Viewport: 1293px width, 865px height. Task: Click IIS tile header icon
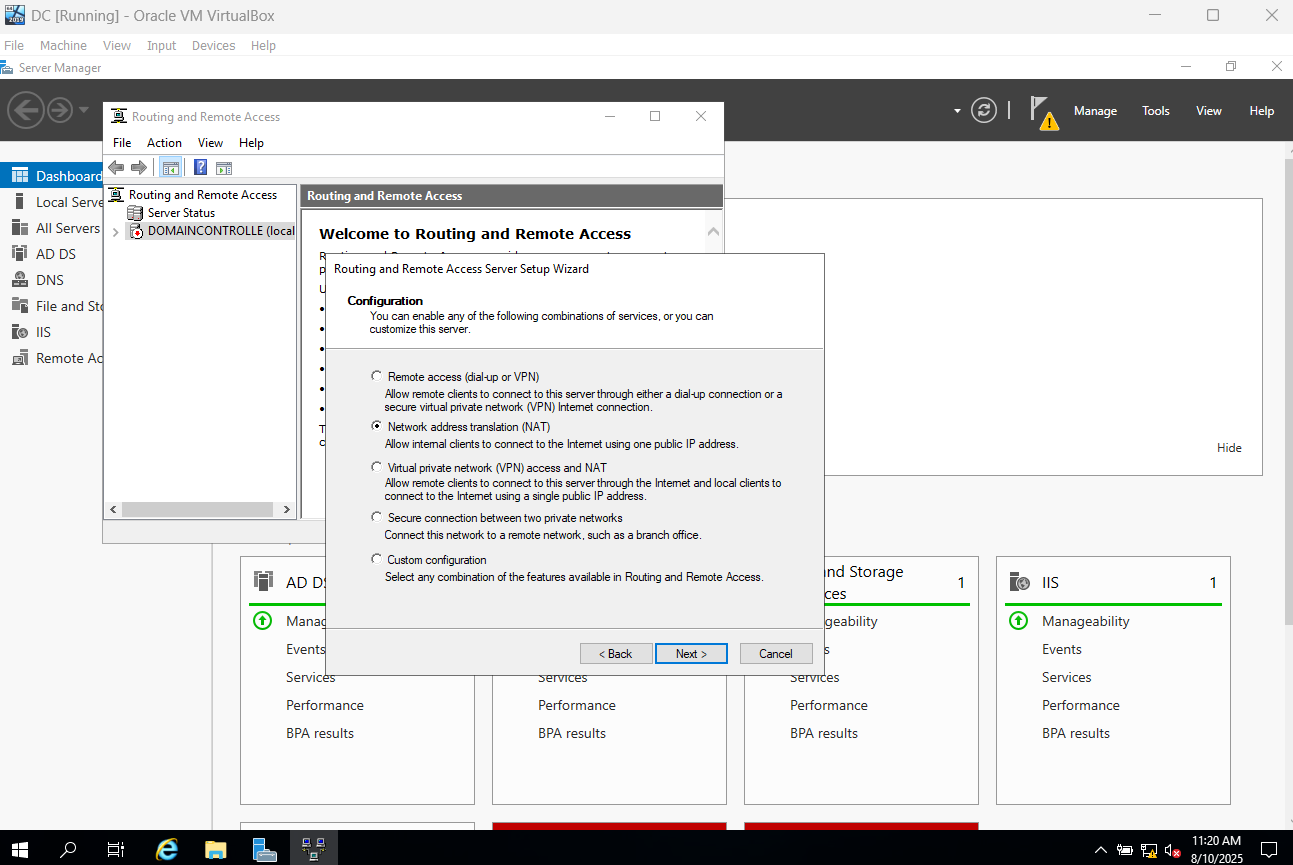click(1019, 582)
